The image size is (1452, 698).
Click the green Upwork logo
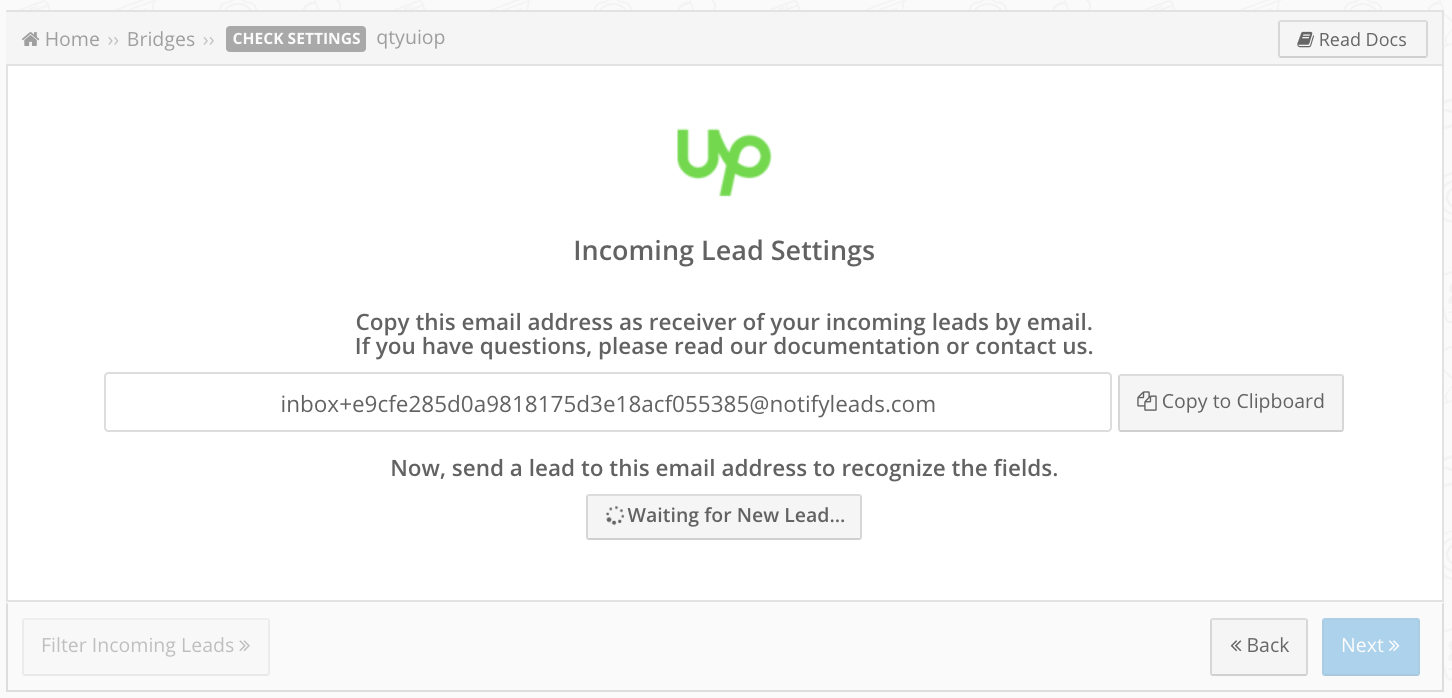coord(724,161)
